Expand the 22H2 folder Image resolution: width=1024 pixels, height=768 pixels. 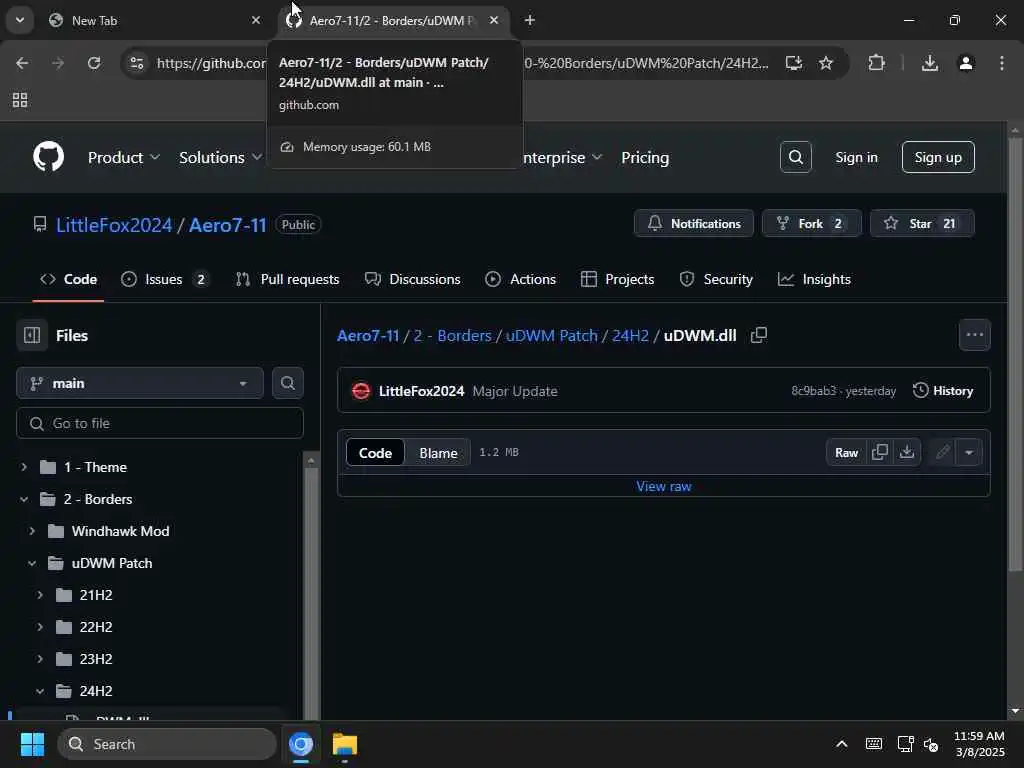40,627
